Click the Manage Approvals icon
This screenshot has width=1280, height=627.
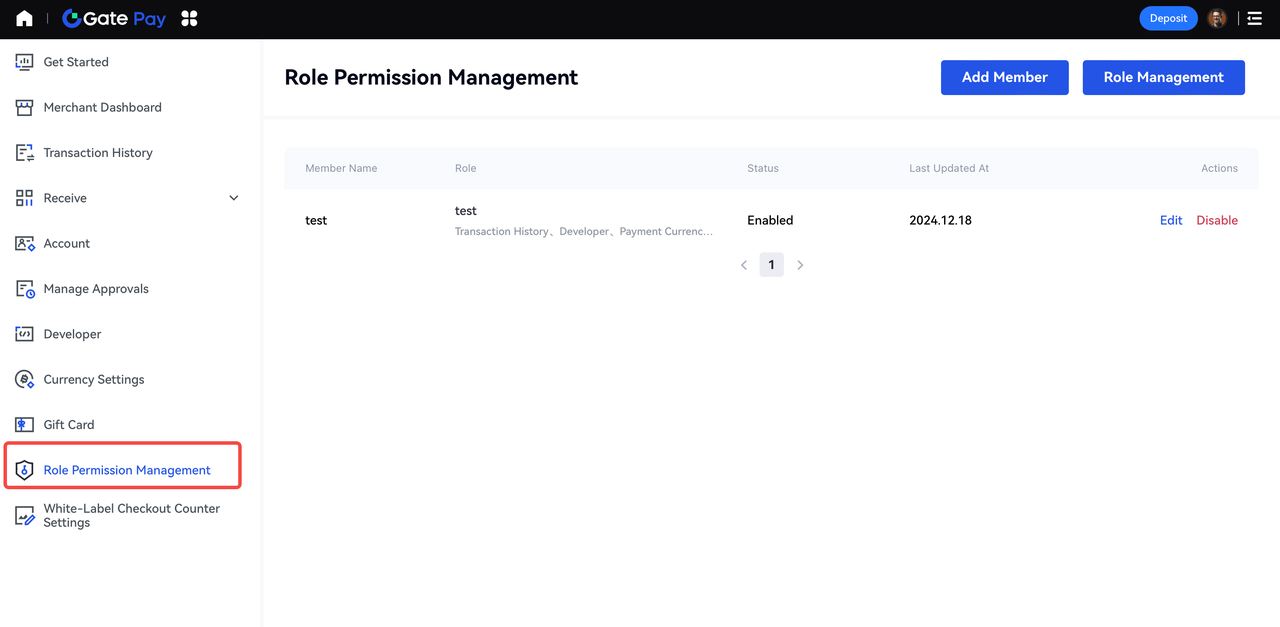25,289
